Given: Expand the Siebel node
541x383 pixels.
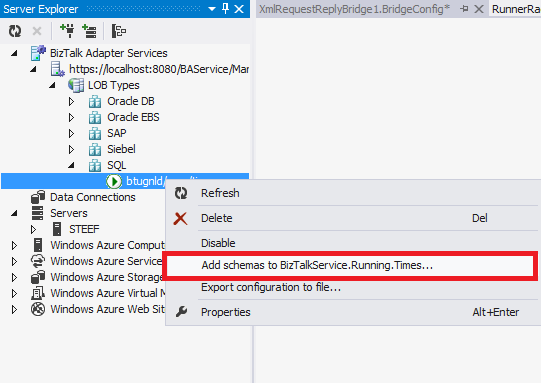Looking at the screenshot, I should click(71, 149).
